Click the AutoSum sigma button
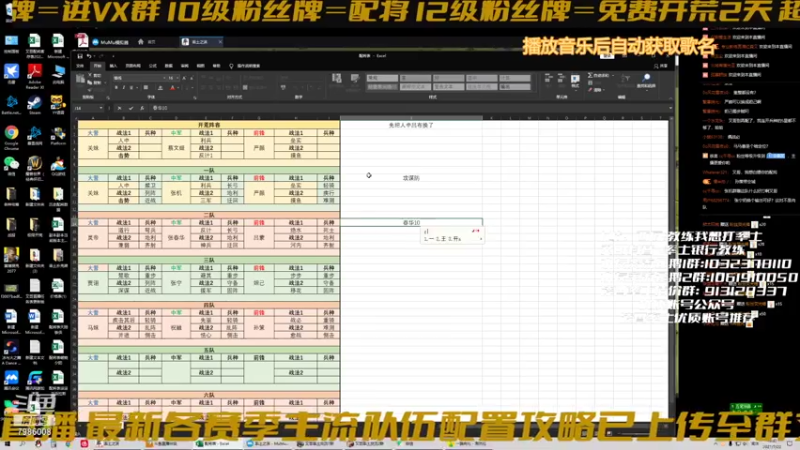 pos(598,76)
